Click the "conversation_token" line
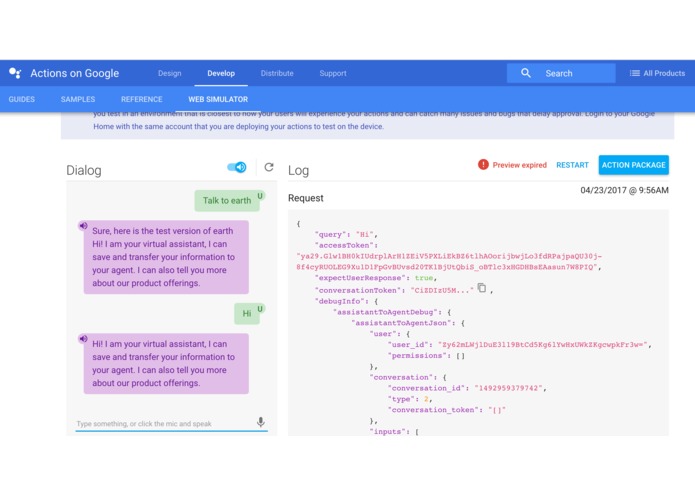Image resolution: width=695 pixels, height=494 pixels. coord(446,410)
